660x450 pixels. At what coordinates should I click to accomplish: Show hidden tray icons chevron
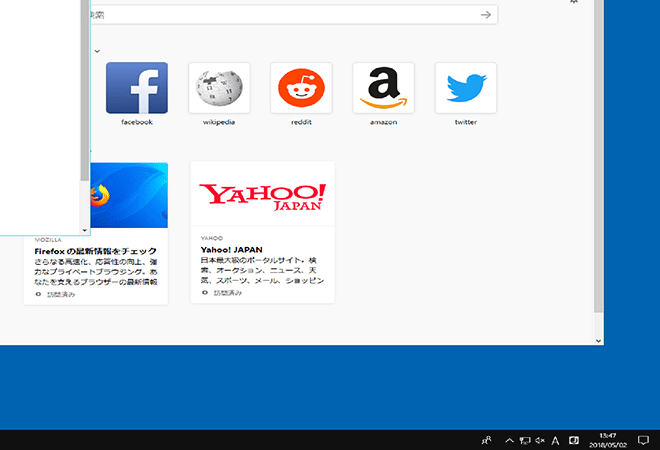(509, 440)
